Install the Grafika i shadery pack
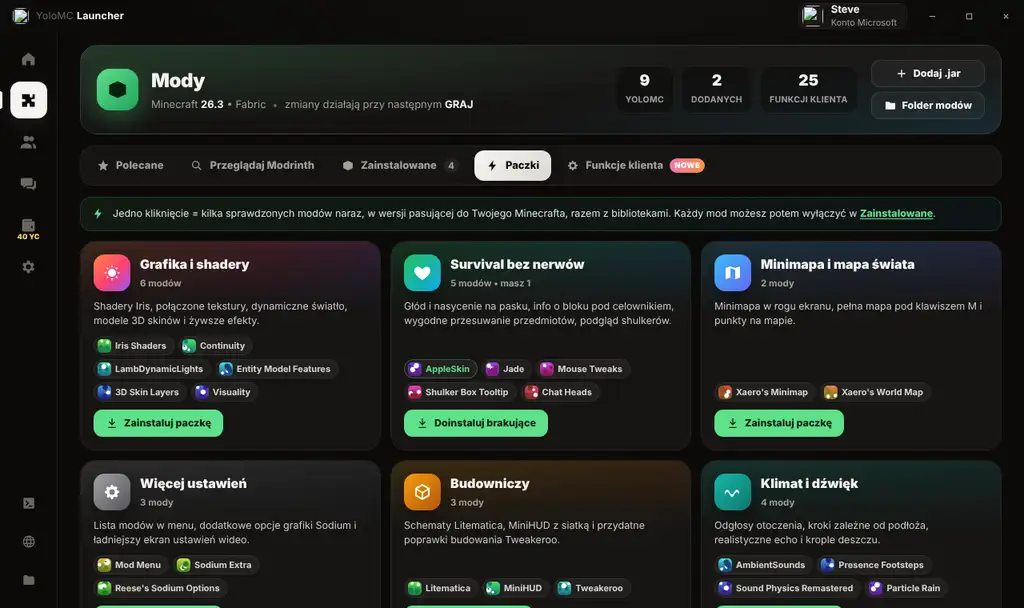 point(158,423)
